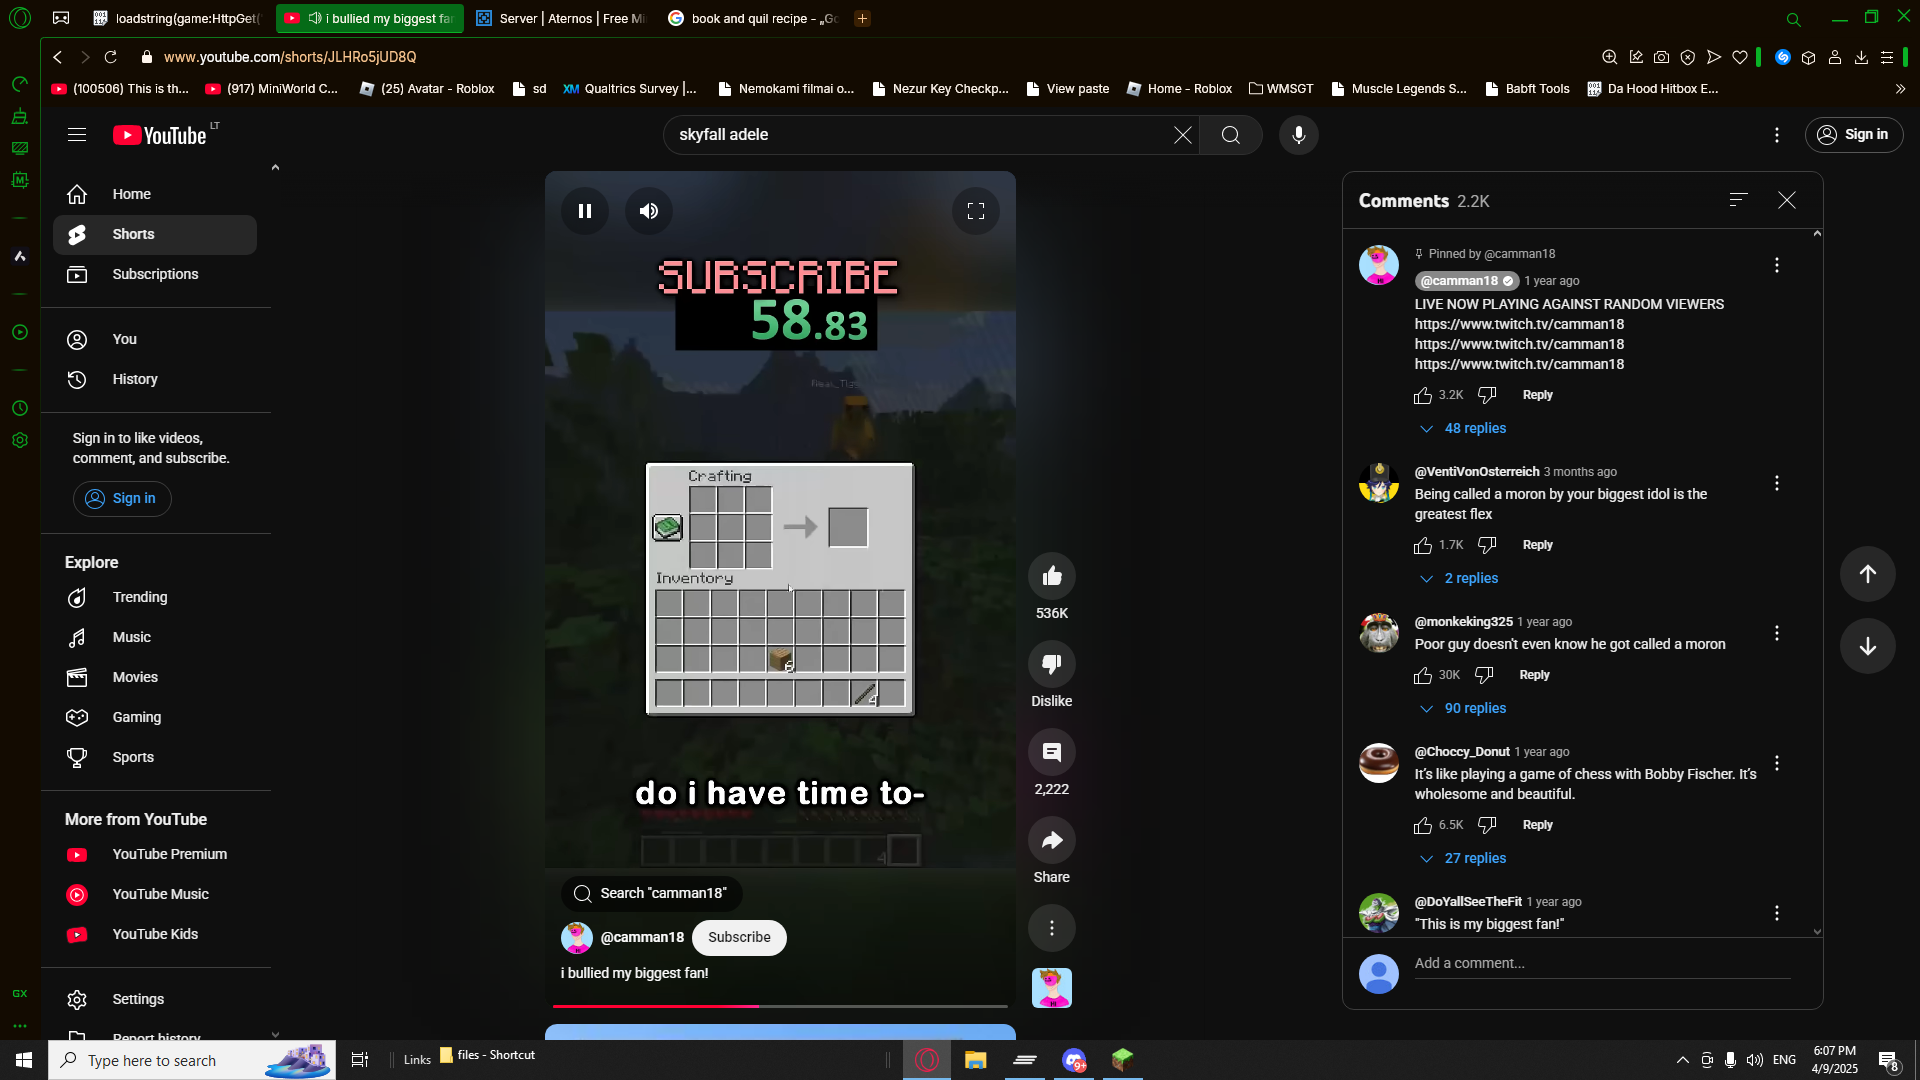The width and height of the screenshot is (1920, 1080).
Task: Reply to the @Choccy_Donut comment
Action: (1538, 825)
